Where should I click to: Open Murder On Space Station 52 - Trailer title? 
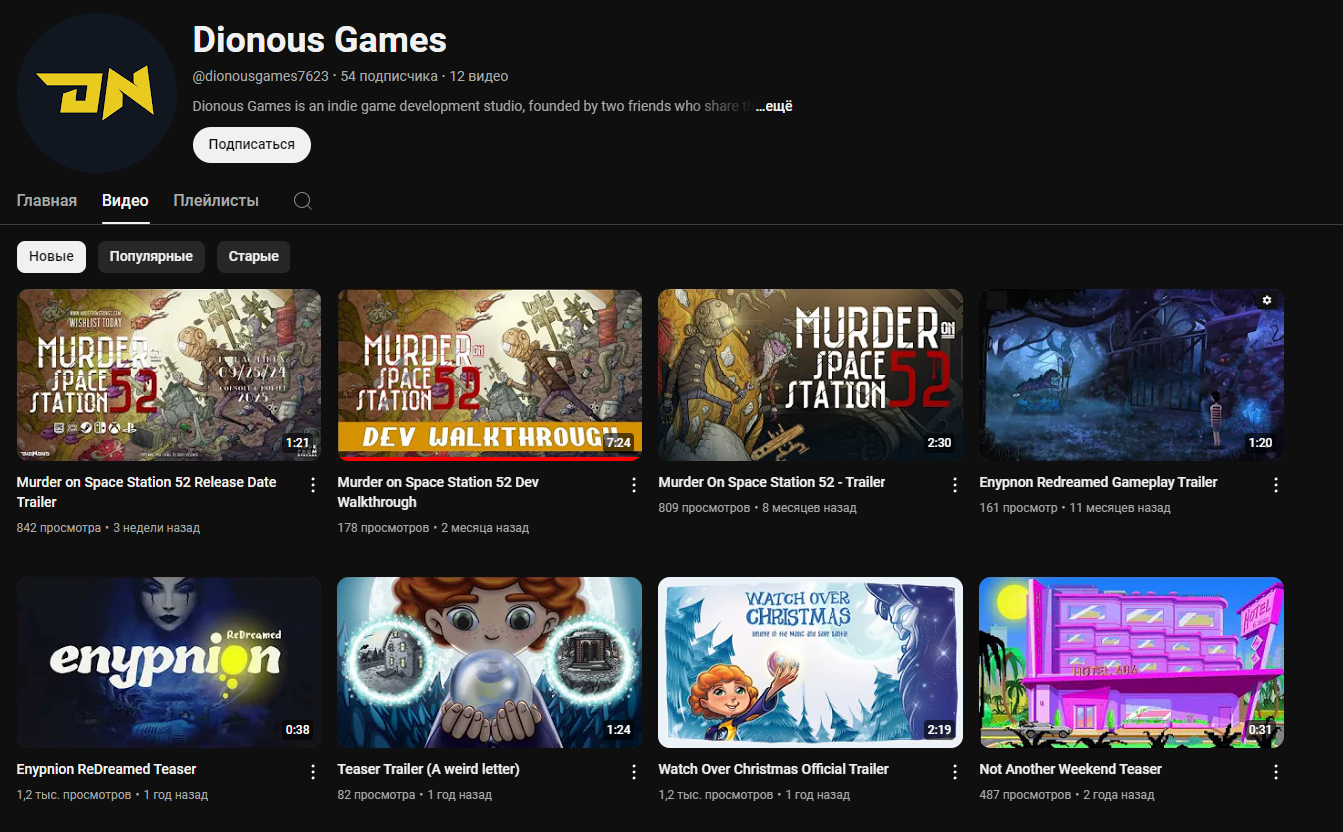772,482
